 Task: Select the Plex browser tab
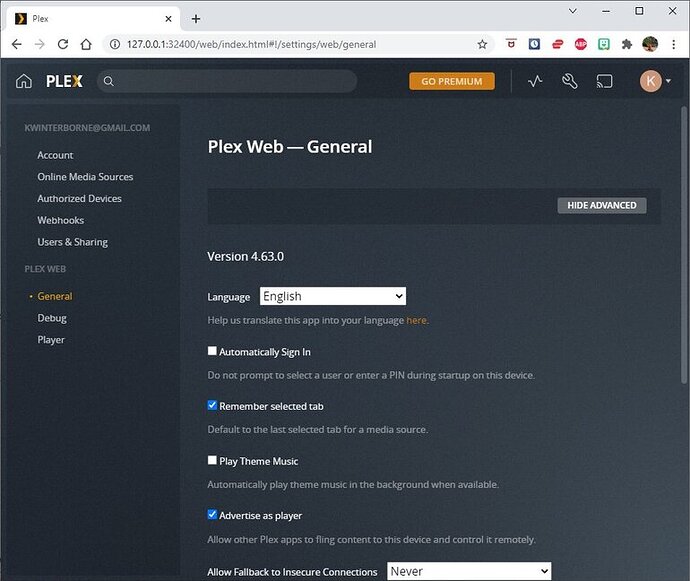92,18
